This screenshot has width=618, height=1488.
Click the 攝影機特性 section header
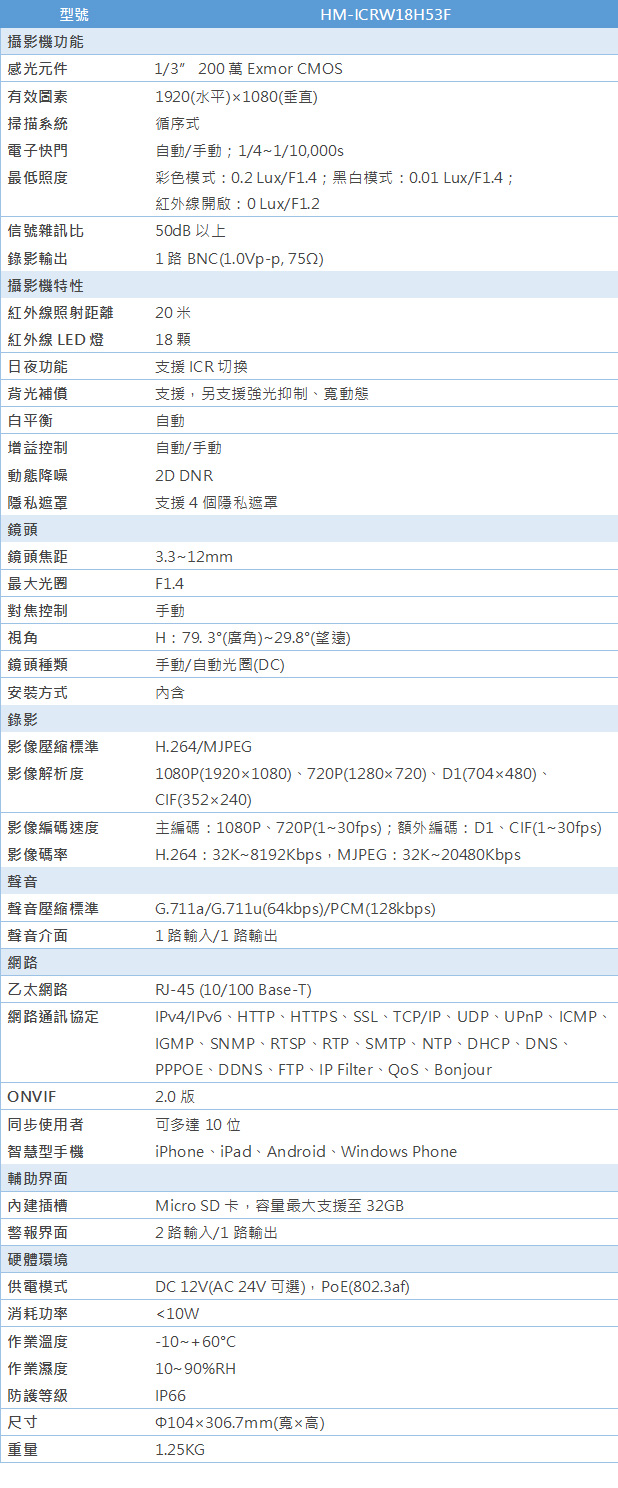click(45, 286)
